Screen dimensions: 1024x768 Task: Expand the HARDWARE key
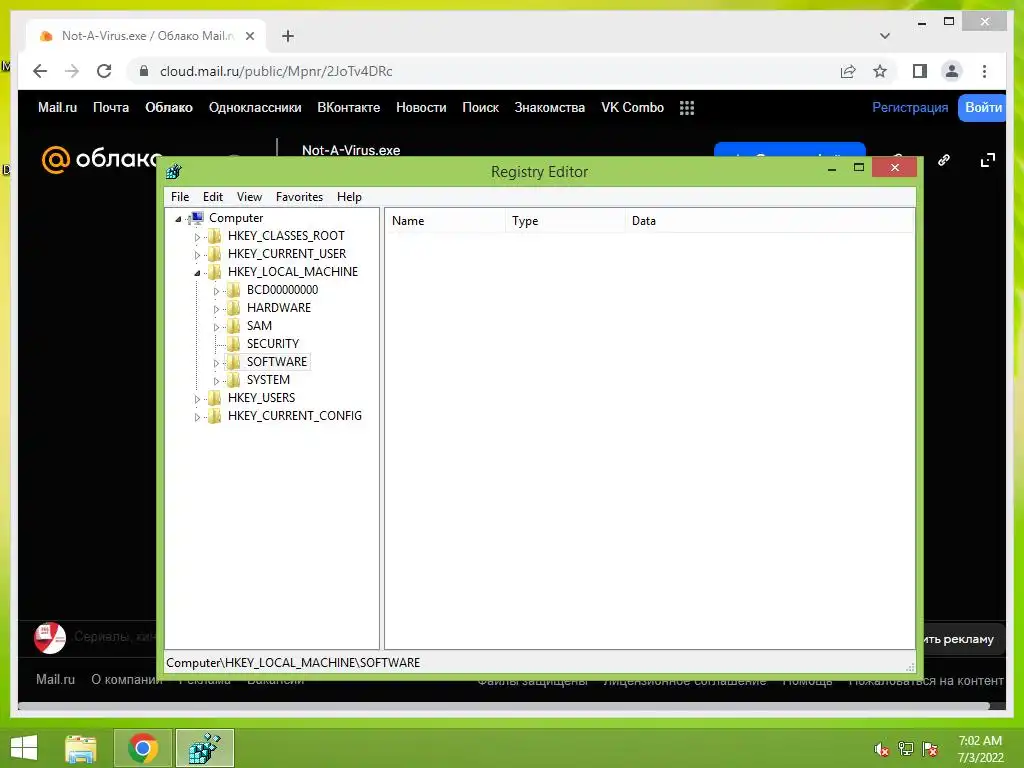coord(216,309)
